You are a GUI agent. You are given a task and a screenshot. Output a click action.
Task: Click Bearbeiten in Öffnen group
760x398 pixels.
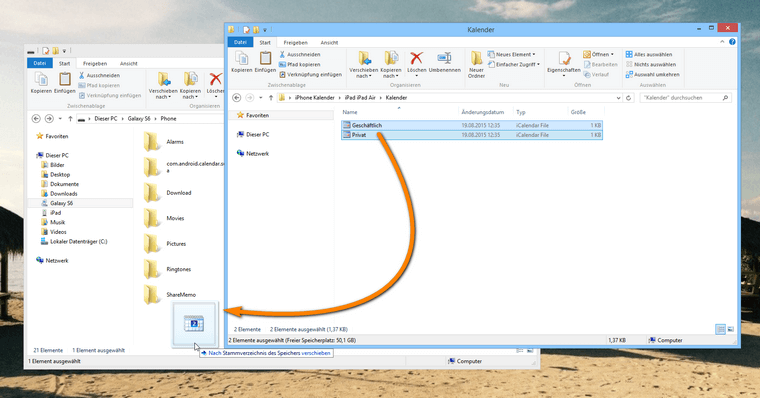(601, 64)
